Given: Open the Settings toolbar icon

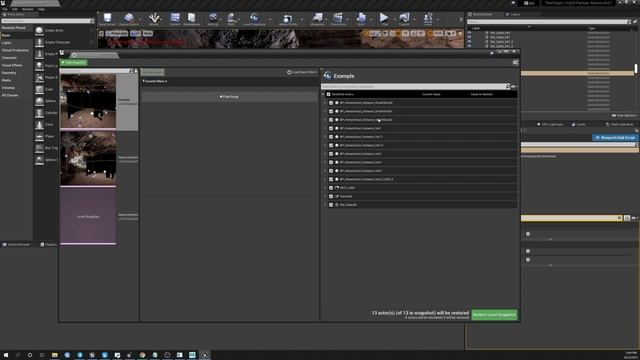Looking at the screenshot, I should point(213,19).
